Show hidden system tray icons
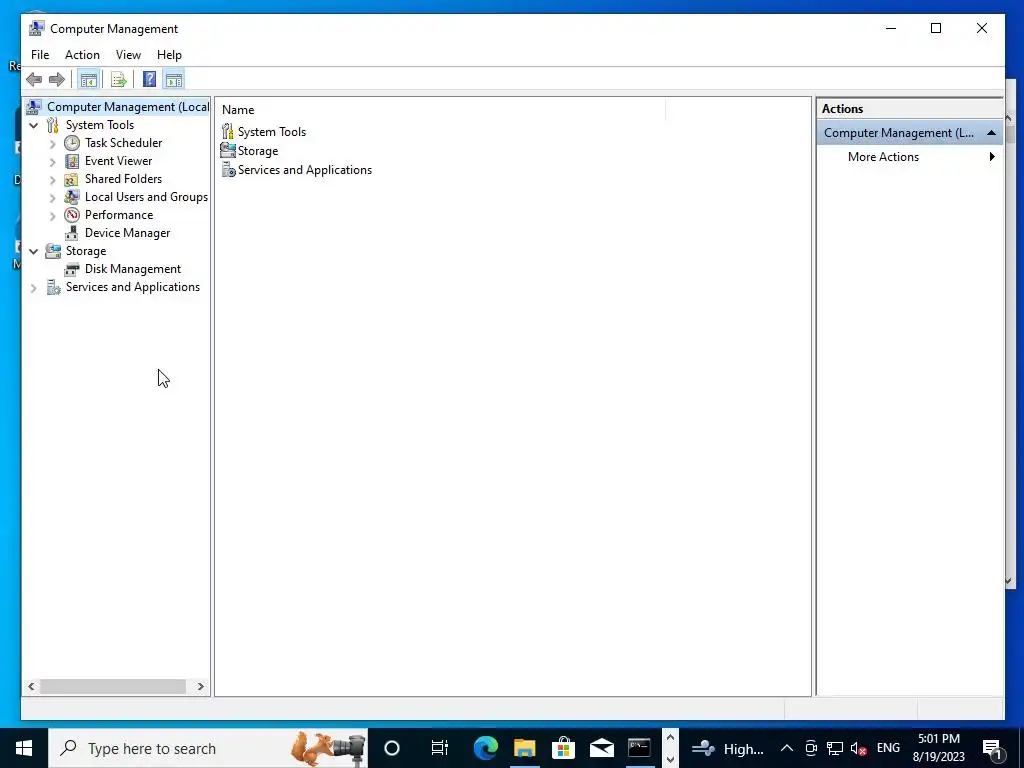 click(x=787, y=748)
